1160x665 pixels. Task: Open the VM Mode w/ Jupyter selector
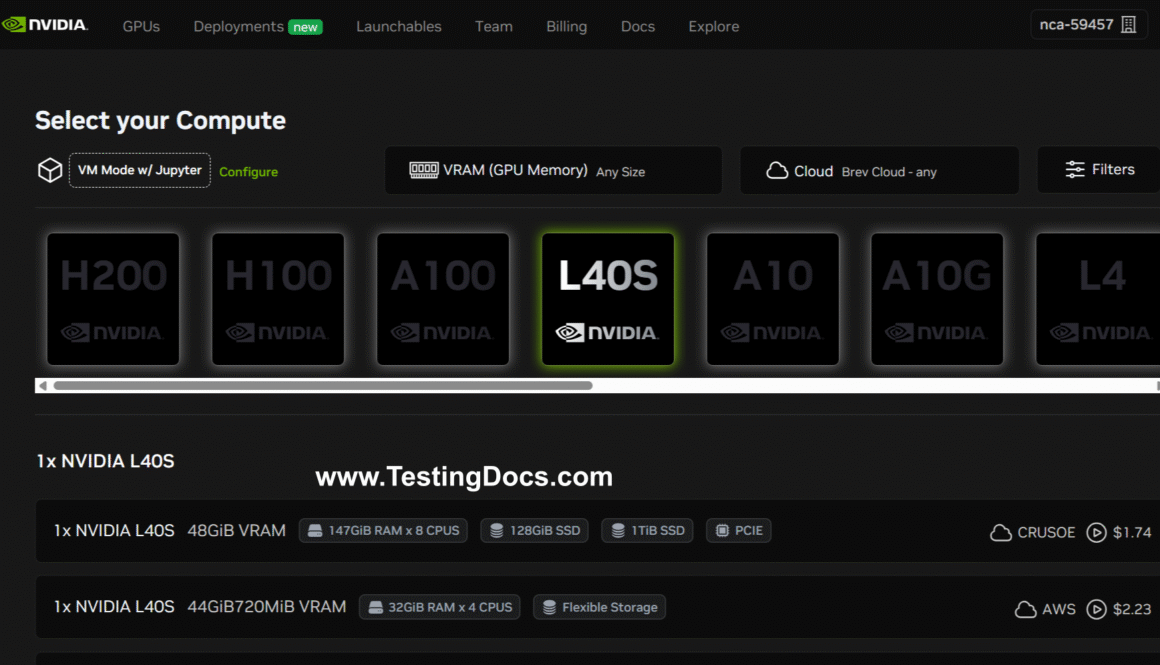[x=140, y=171]
